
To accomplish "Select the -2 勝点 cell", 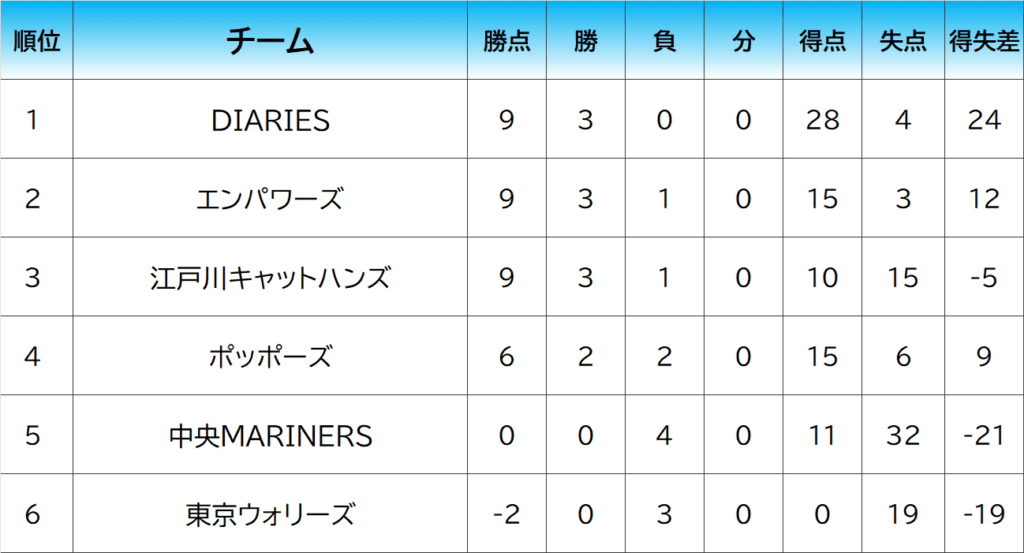I will (507, 514).
